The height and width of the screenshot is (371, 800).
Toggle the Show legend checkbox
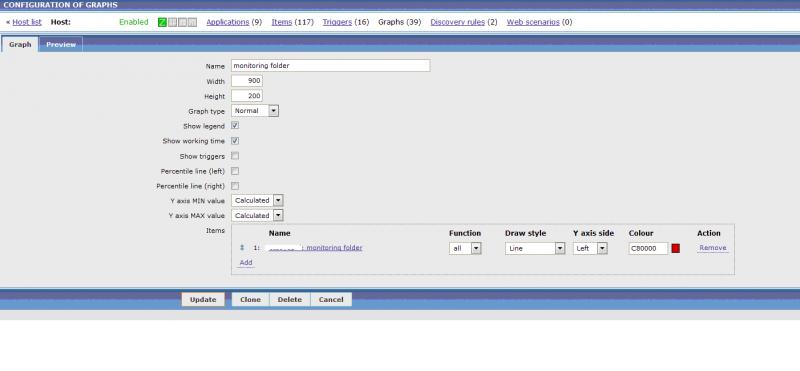(235, 126)
